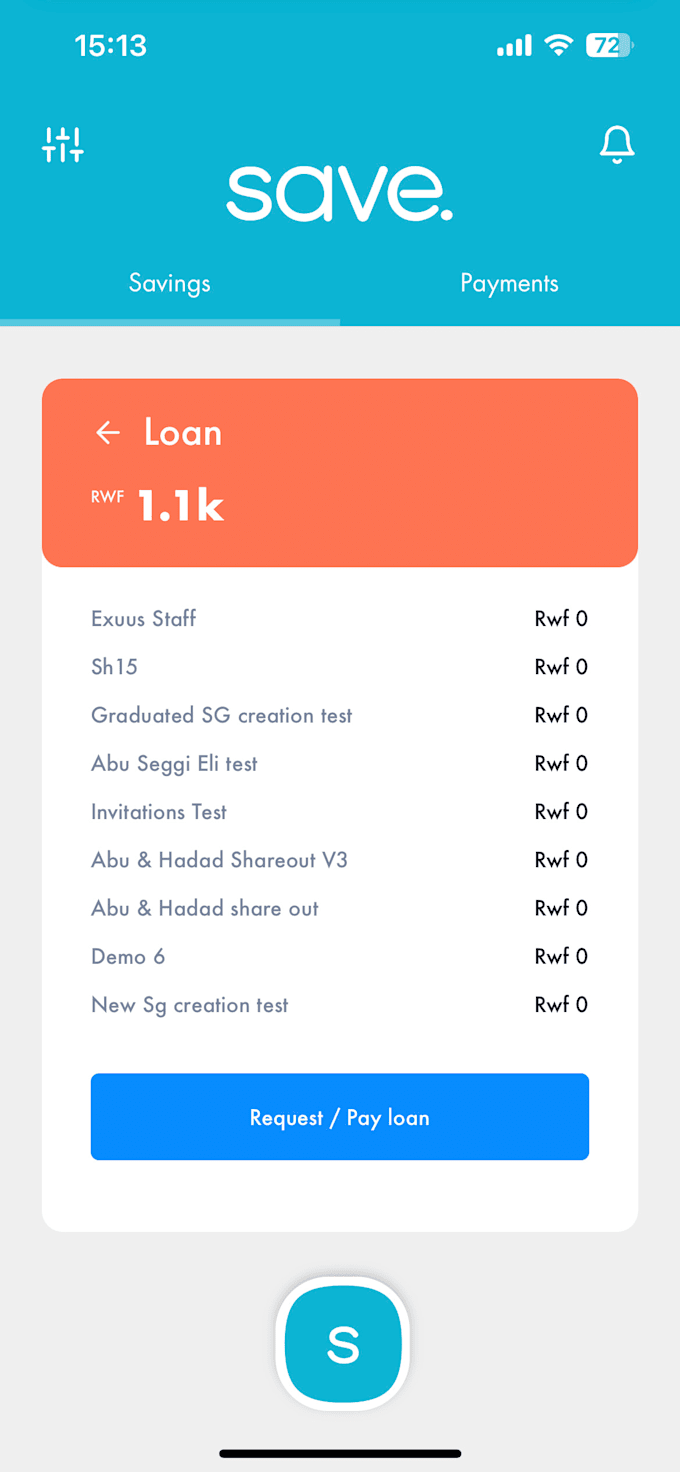
Task: Open New Sg creation test entry
Action: click(340, 1005)
